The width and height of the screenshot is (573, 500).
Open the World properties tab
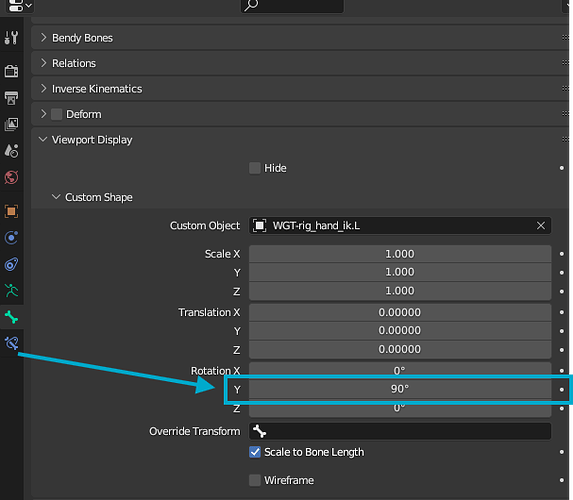click(x=11, y=178)
